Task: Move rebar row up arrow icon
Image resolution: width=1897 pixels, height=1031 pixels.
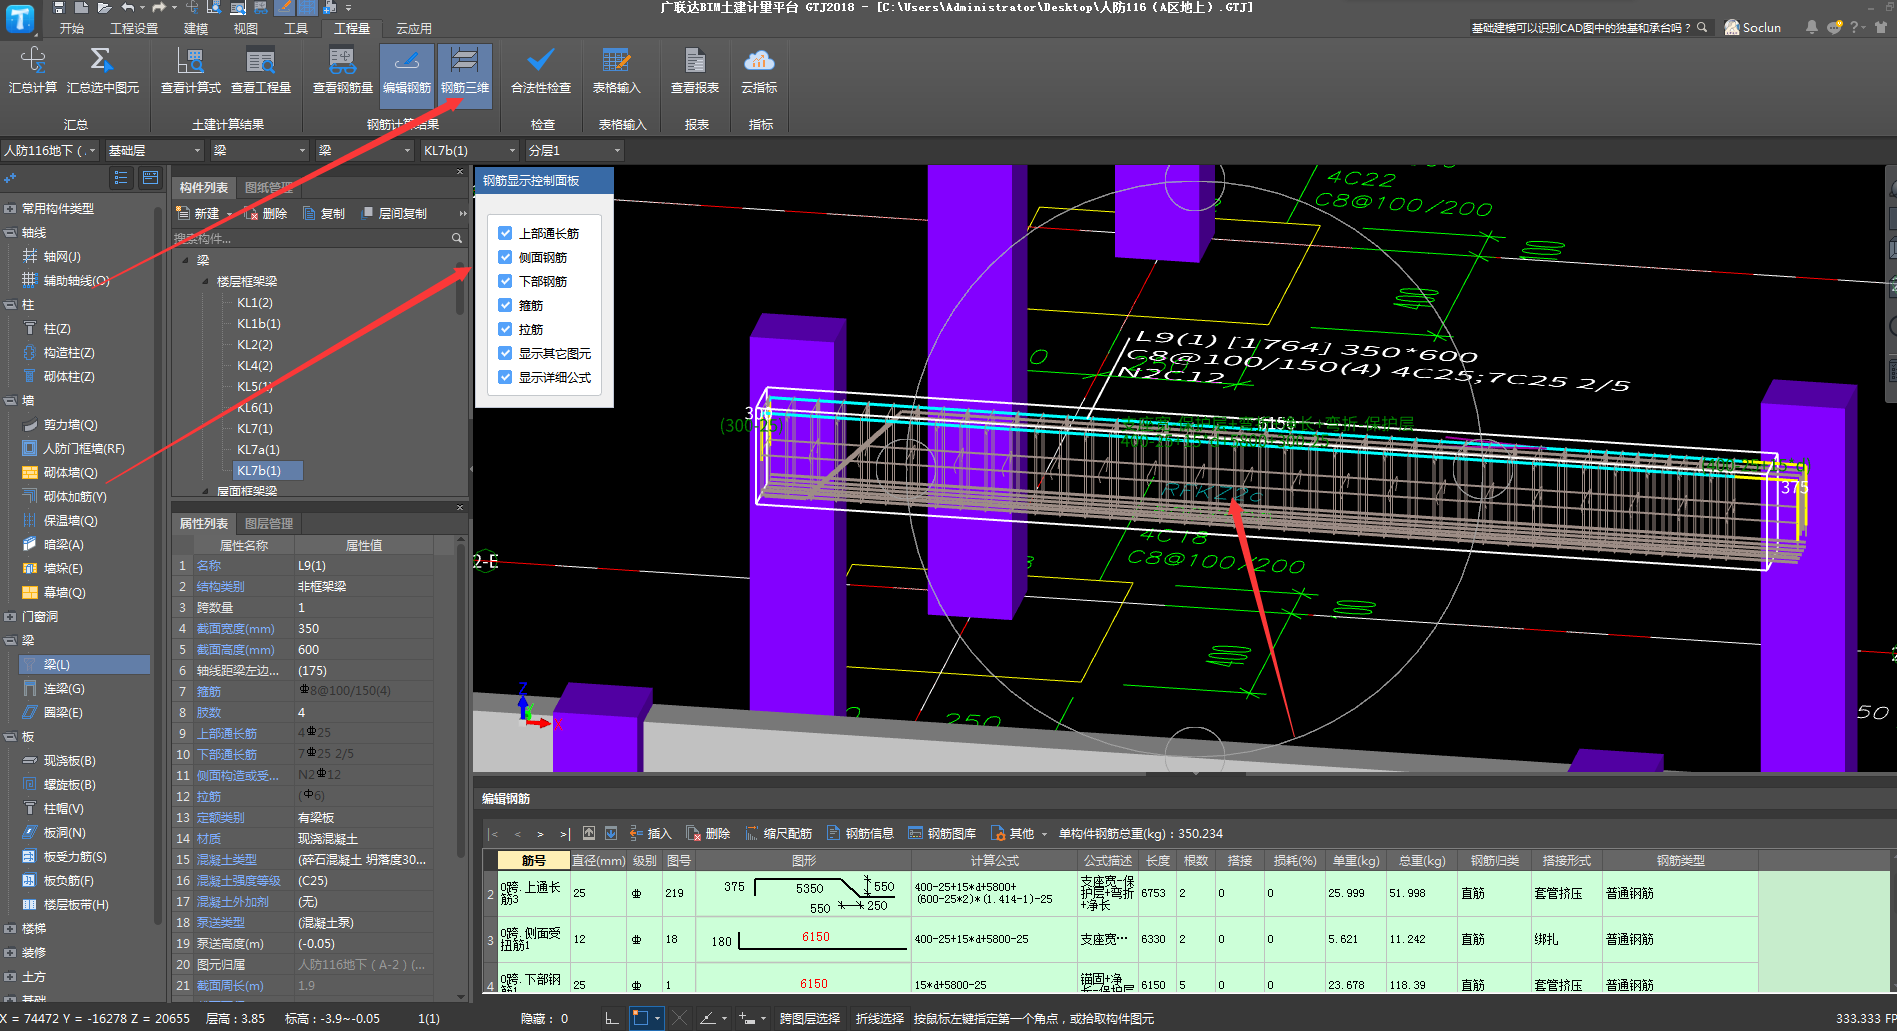Action: (x=589, y=833)
